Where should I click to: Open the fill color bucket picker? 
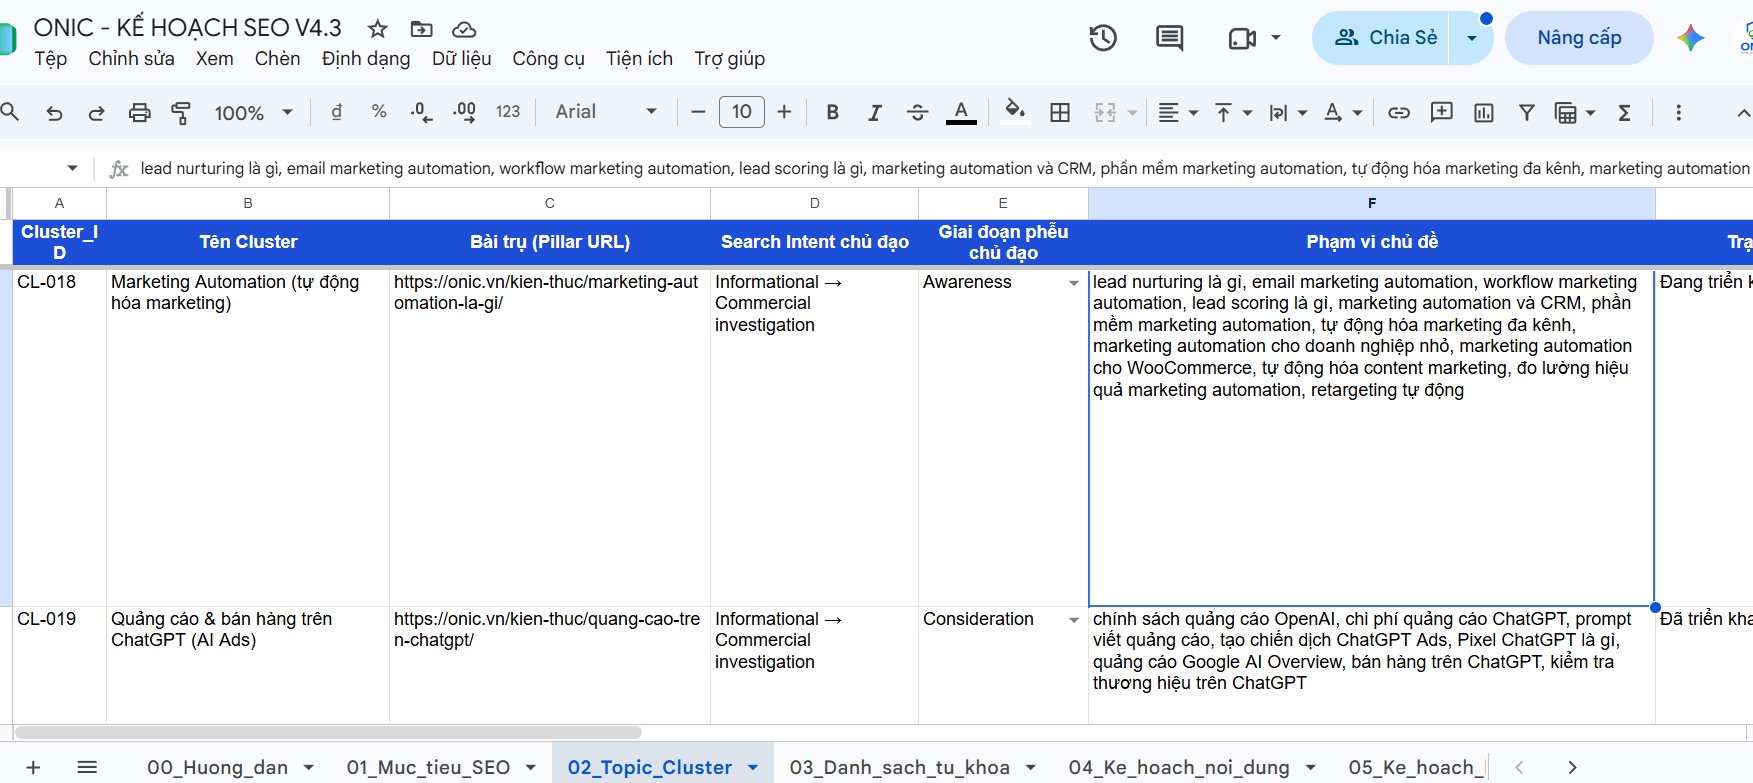pos(1015,112)
